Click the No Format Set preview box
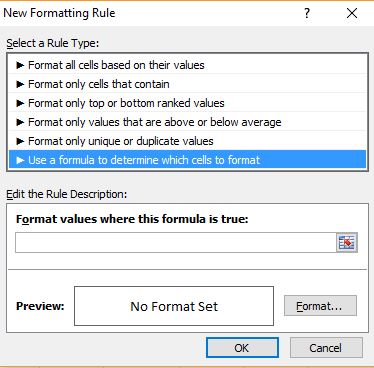The image size is (374, 368). point(174,306)
